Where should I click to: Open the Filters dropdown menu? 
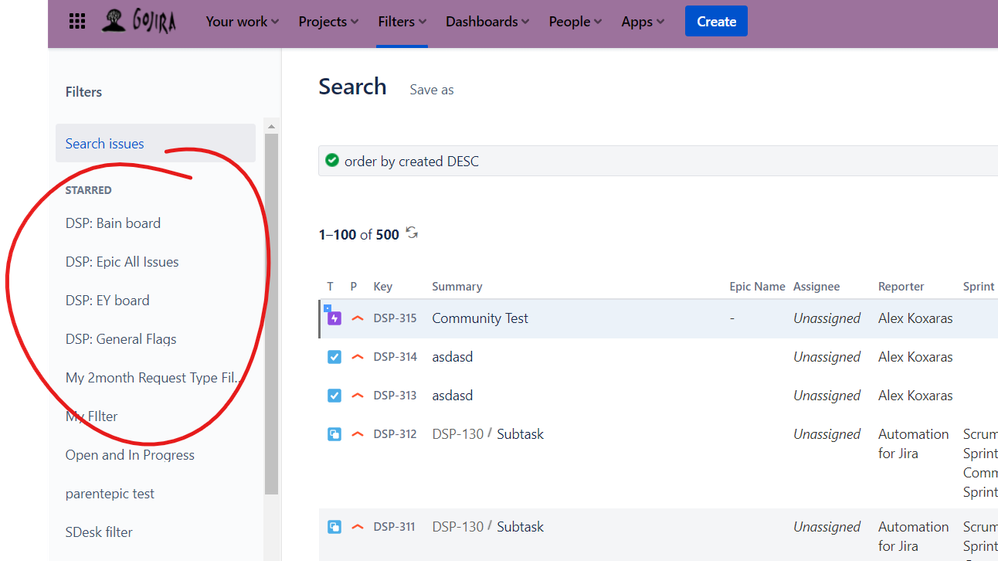tap(402, 22)
